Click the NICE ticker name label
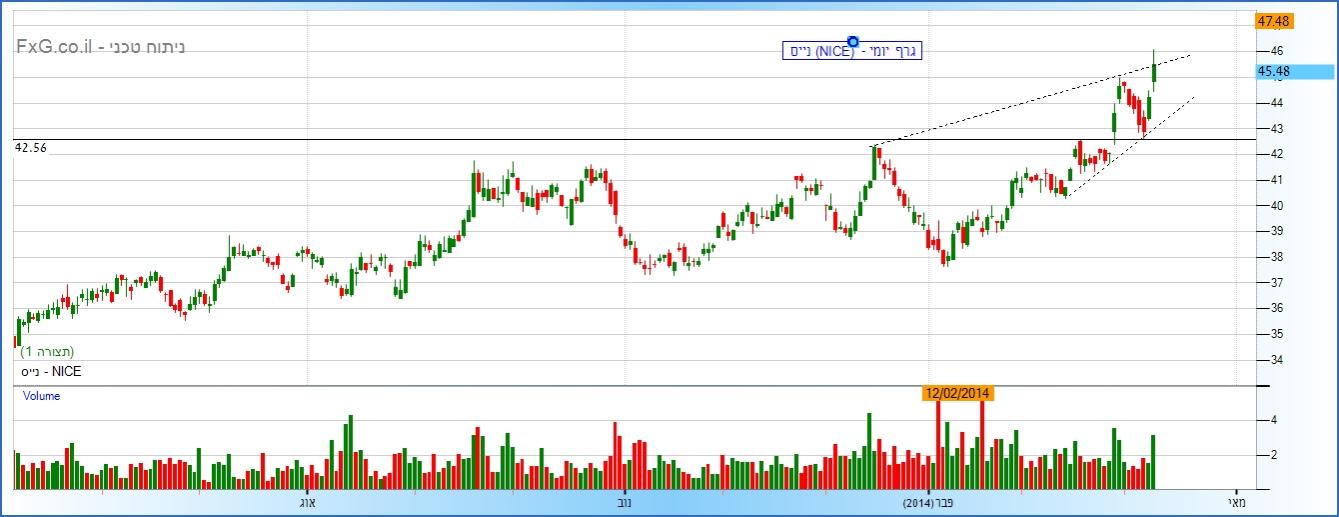The height and width of the screenshot is (517, 1339). click(x=52, y=371)
